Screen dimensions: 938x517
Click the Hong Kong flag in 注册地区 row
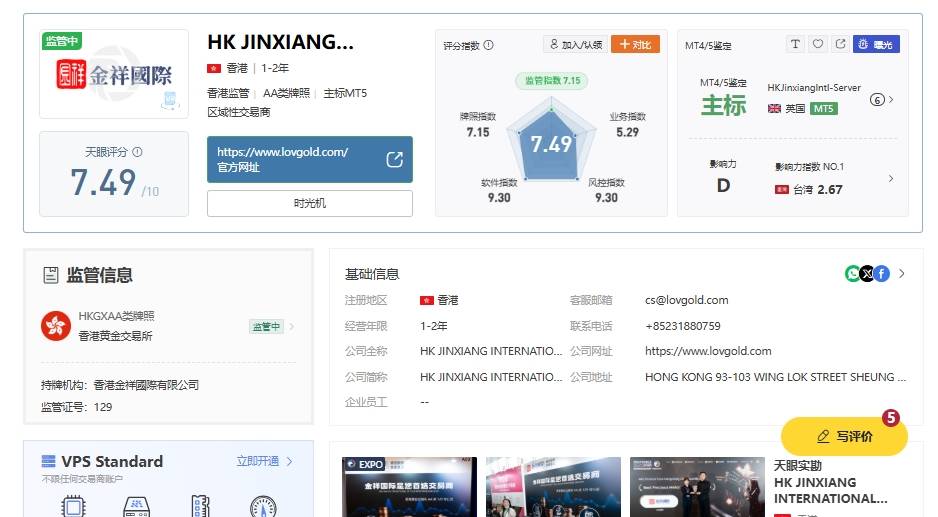pyautogui.click(x=427, y=300)
